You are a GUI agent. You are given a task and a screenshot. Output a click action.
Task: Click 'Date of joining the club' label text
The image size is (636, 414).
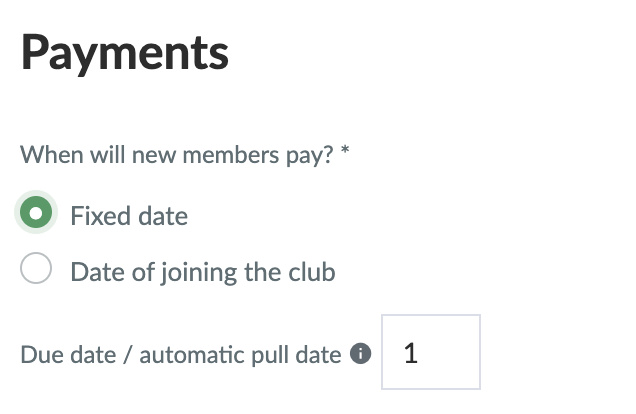[203, 272]
